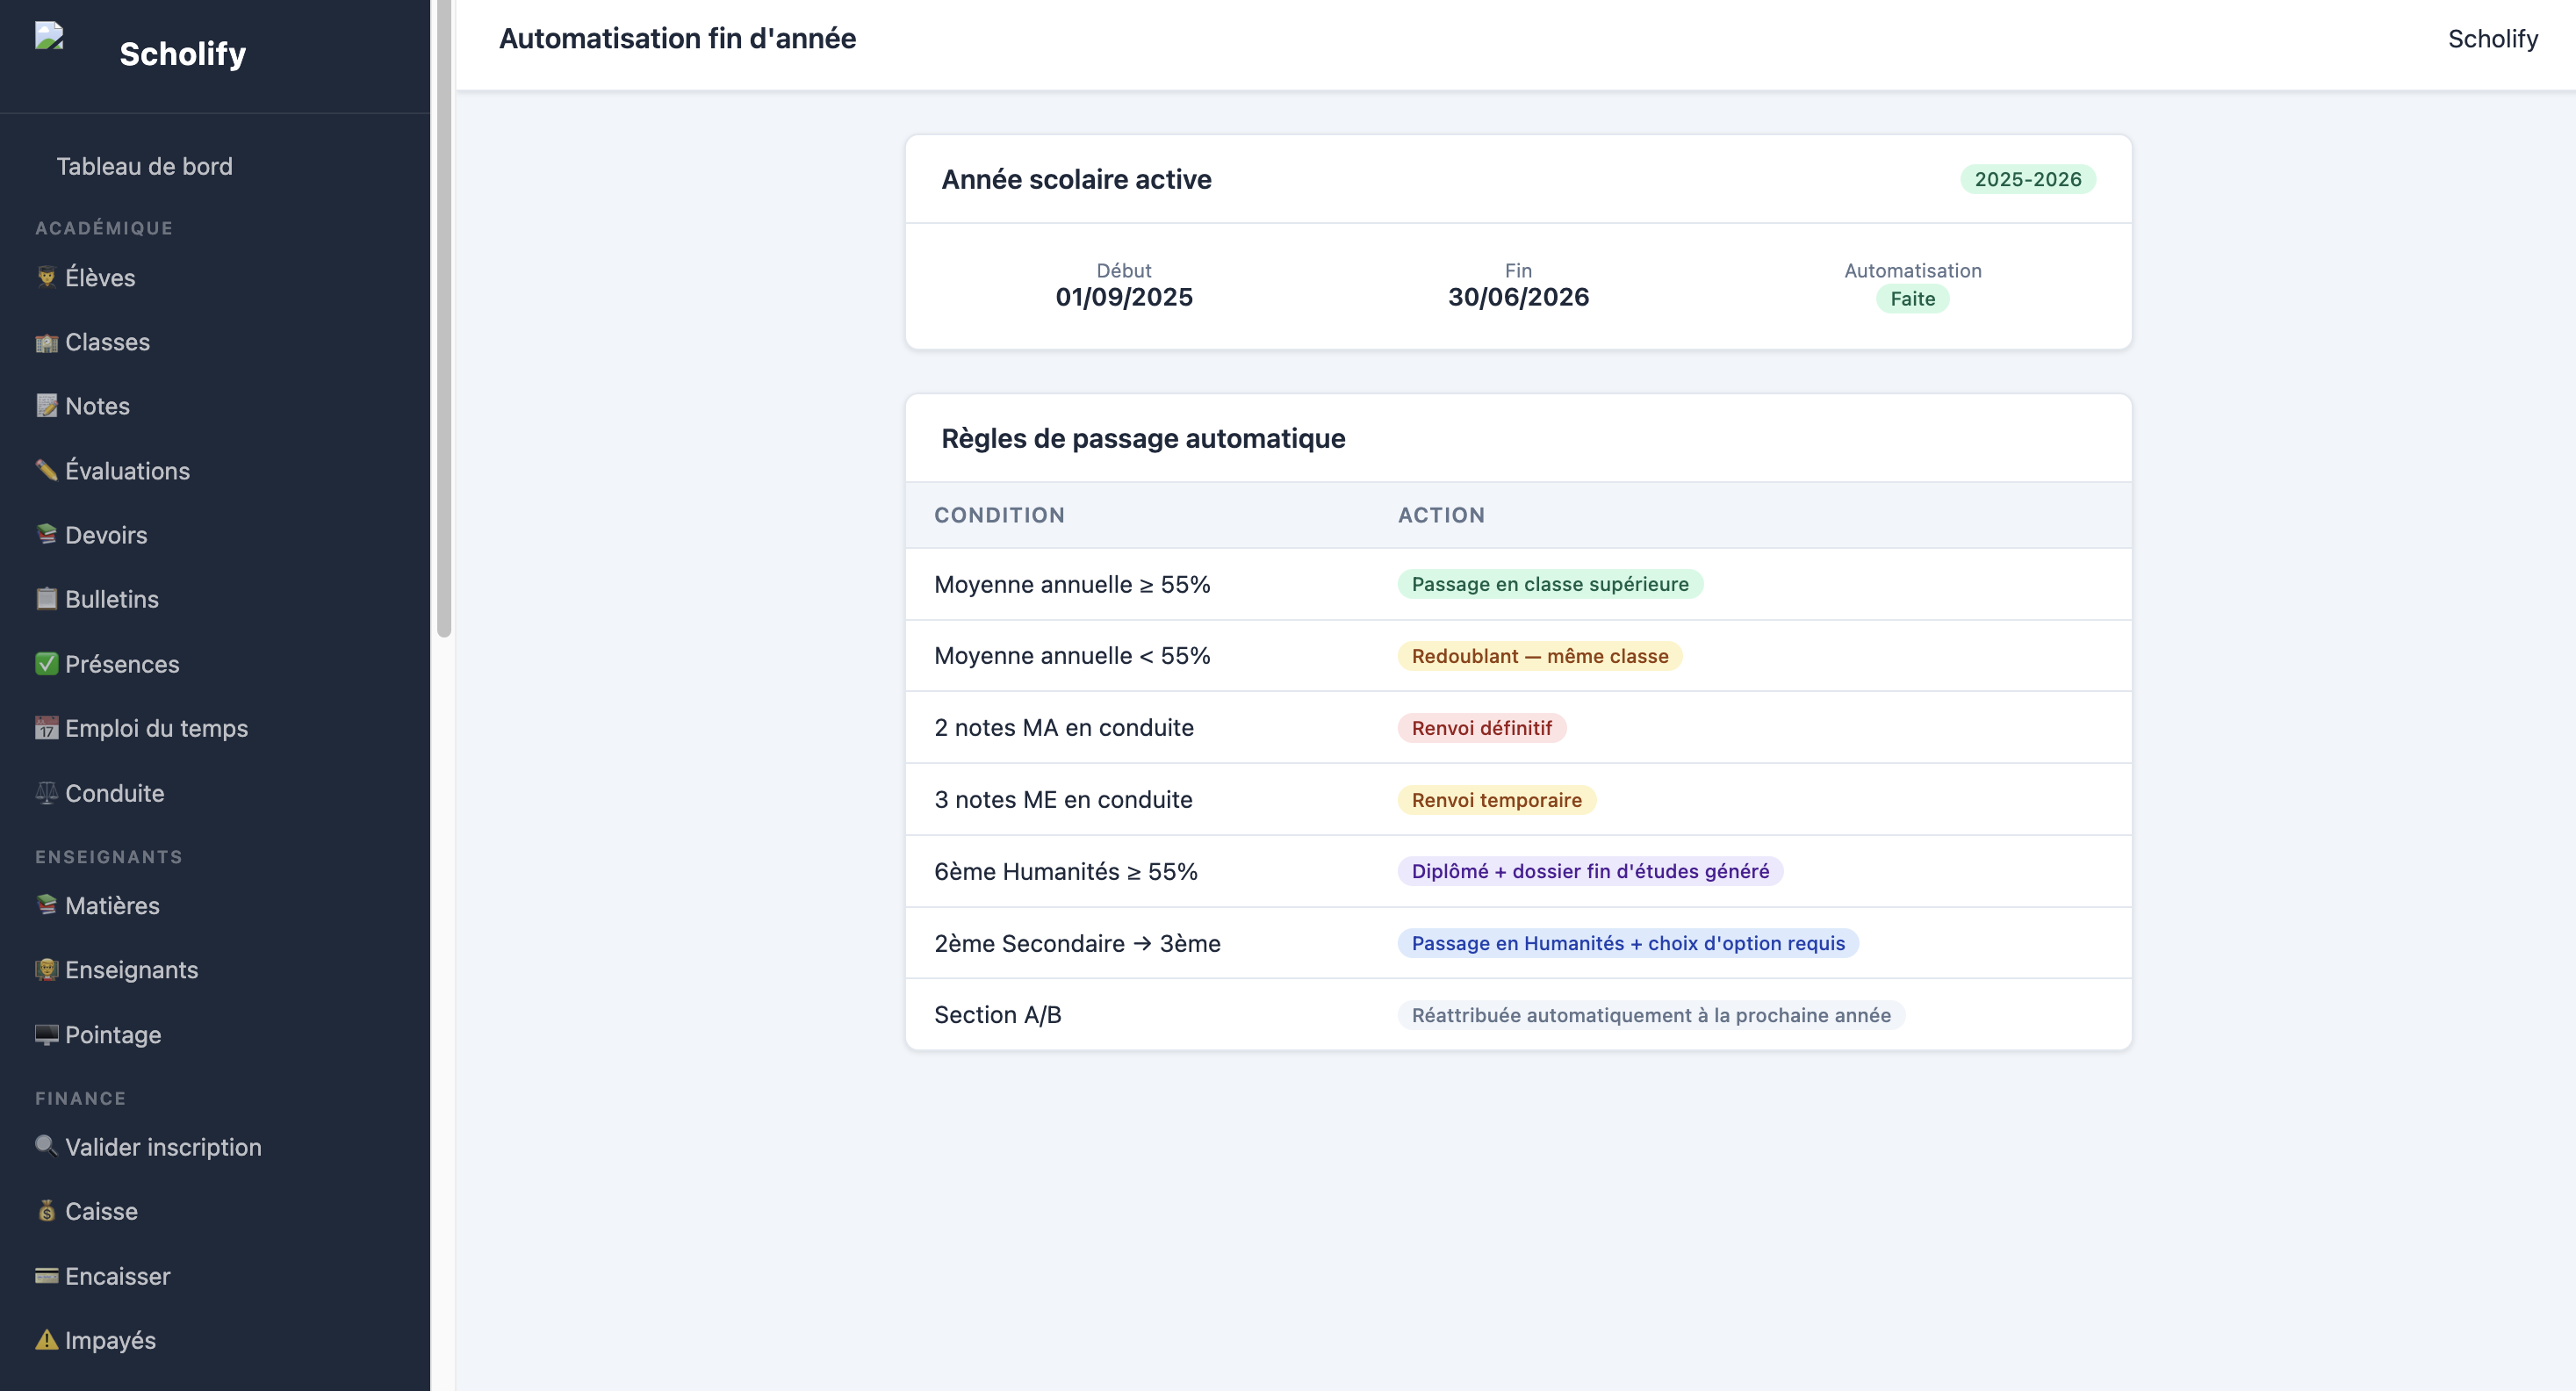The height and width of the screenshot is (1391, 2576).
Task: Click the Diplômé + dossier fin d'études badge
Action: coord(1590,871)
